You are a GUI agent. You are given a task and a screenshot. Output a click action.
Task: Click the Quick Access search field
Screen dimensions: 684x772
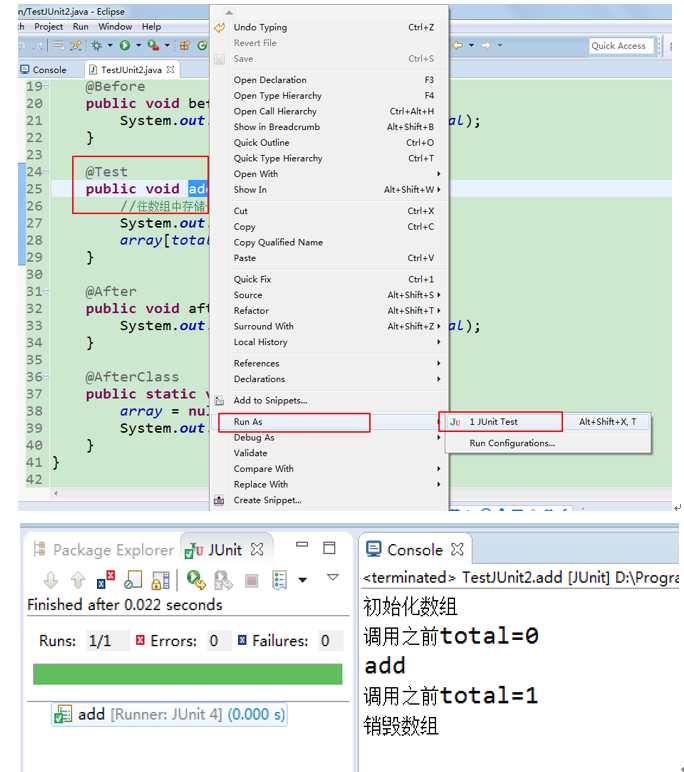coord(620,46)
